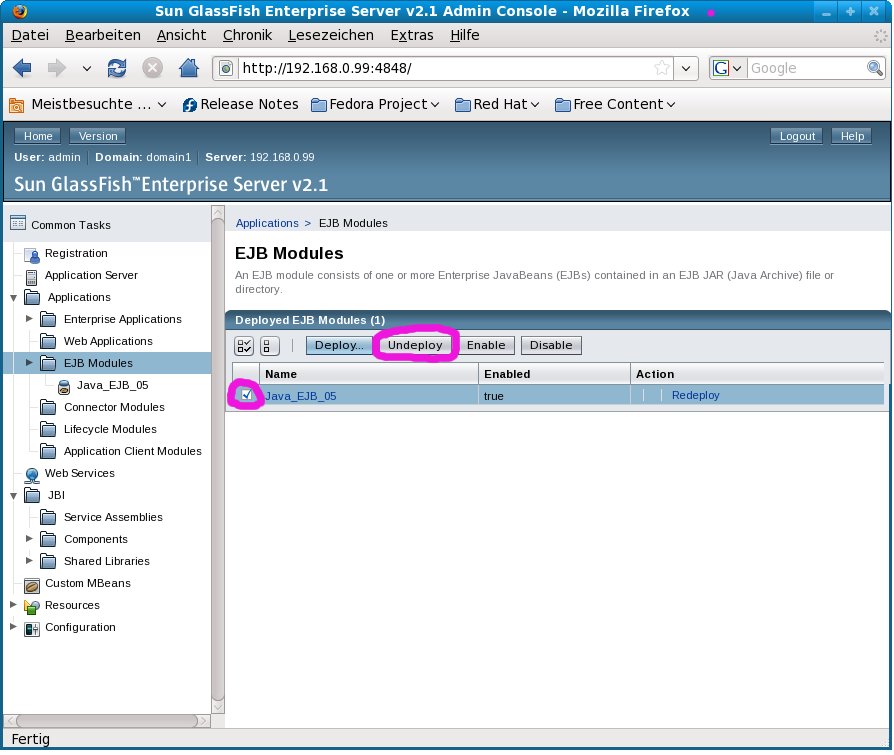The width and height of the screenshot is (894, 755).
Task: Collapse the Applications tree node
Action: [x=13, y=297]
